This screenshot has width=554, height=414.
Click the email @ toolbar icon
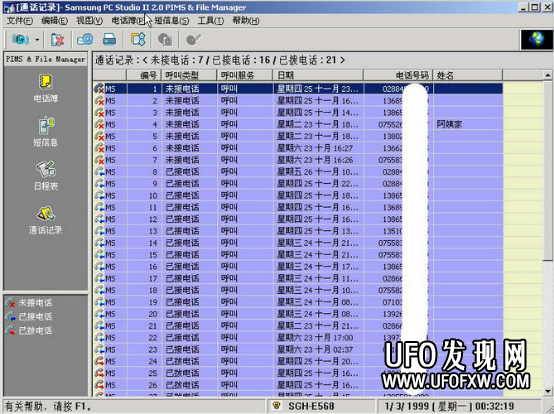tap(85, 39)
